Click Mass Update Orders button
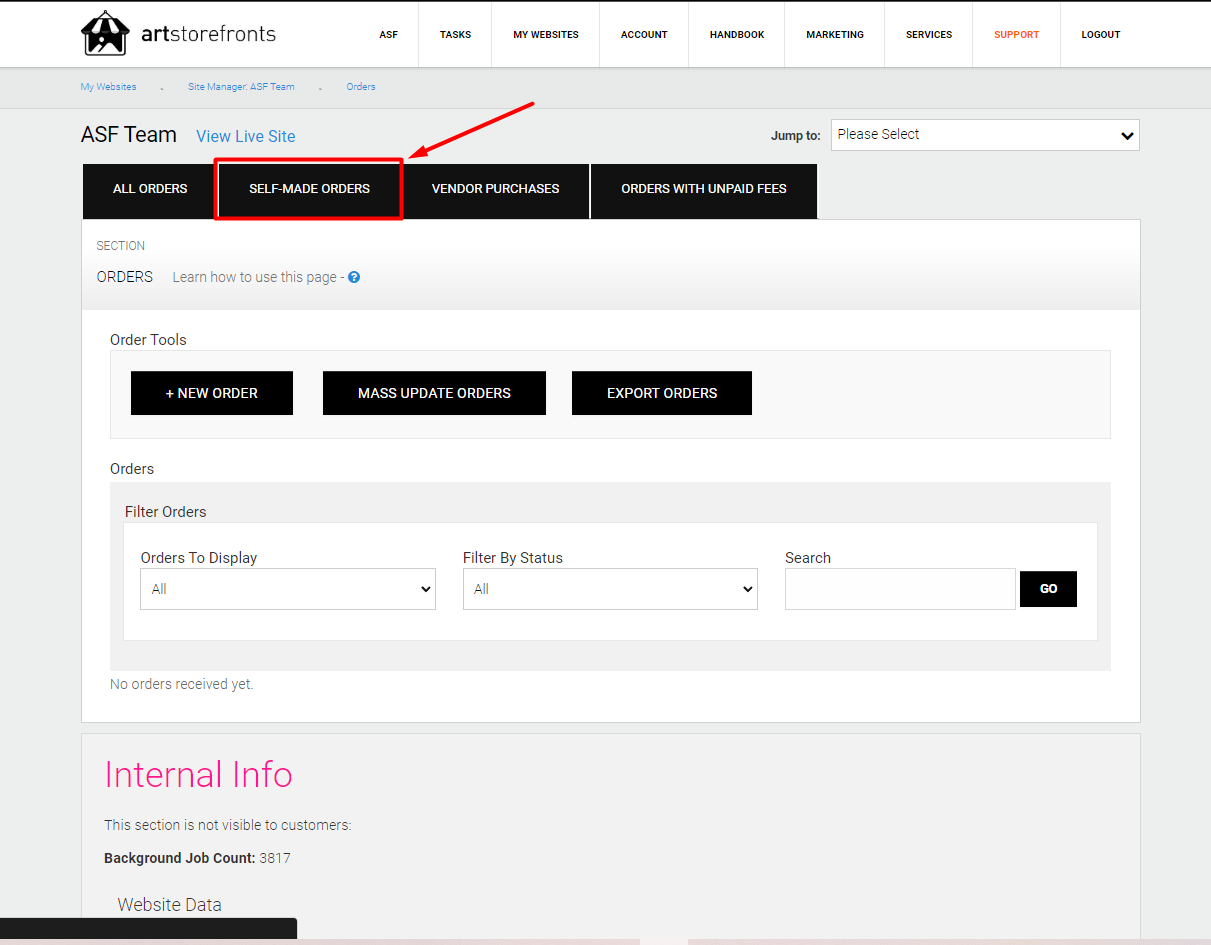The width and height of the screenshot is (1211, 945). tap(434, 393)
